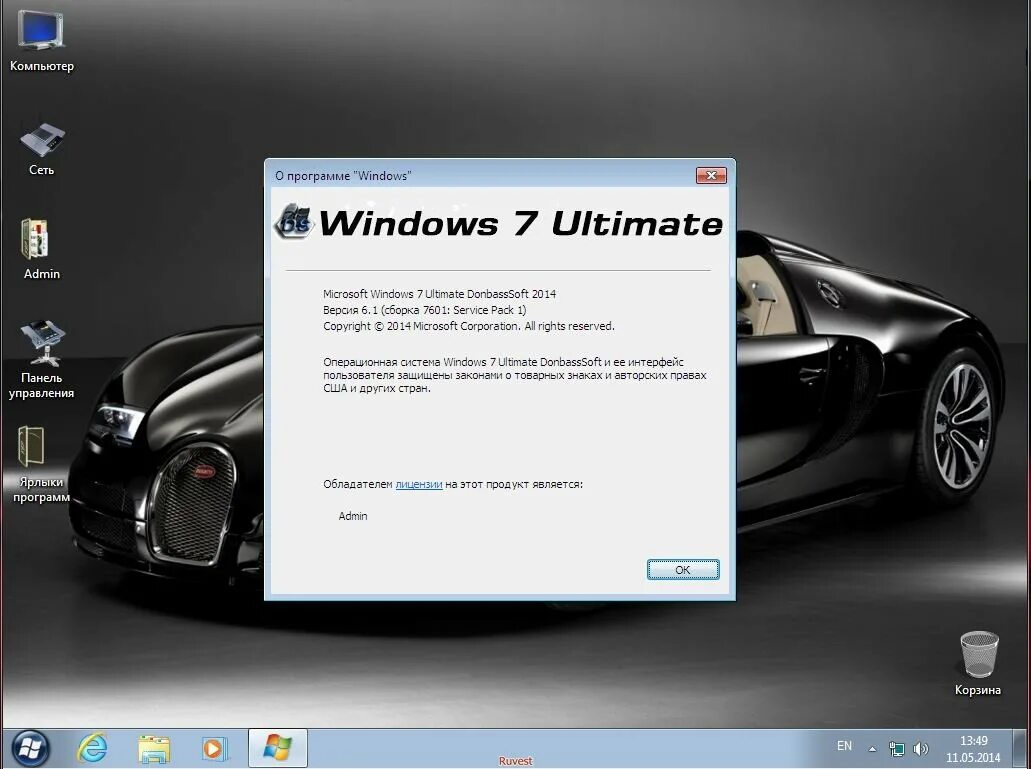Switch the EN input language indicator

(x=844, y=746)
